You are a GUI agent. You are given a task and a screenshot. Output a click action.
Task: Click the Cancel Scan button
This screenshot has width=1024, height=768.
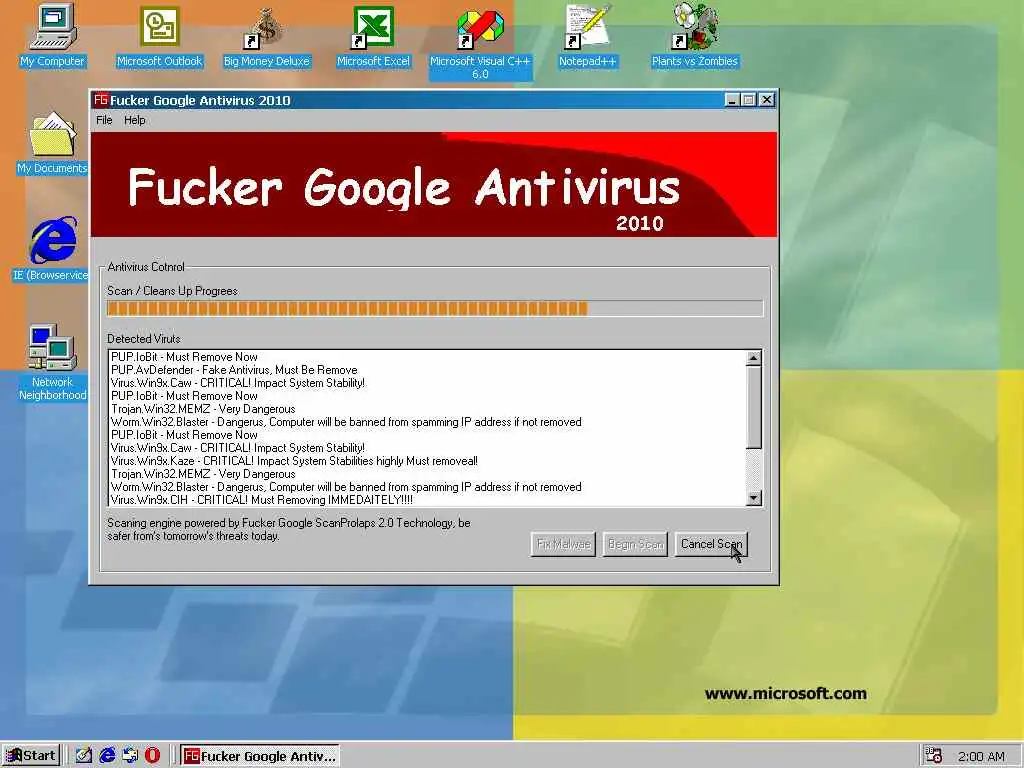[711, 544]
